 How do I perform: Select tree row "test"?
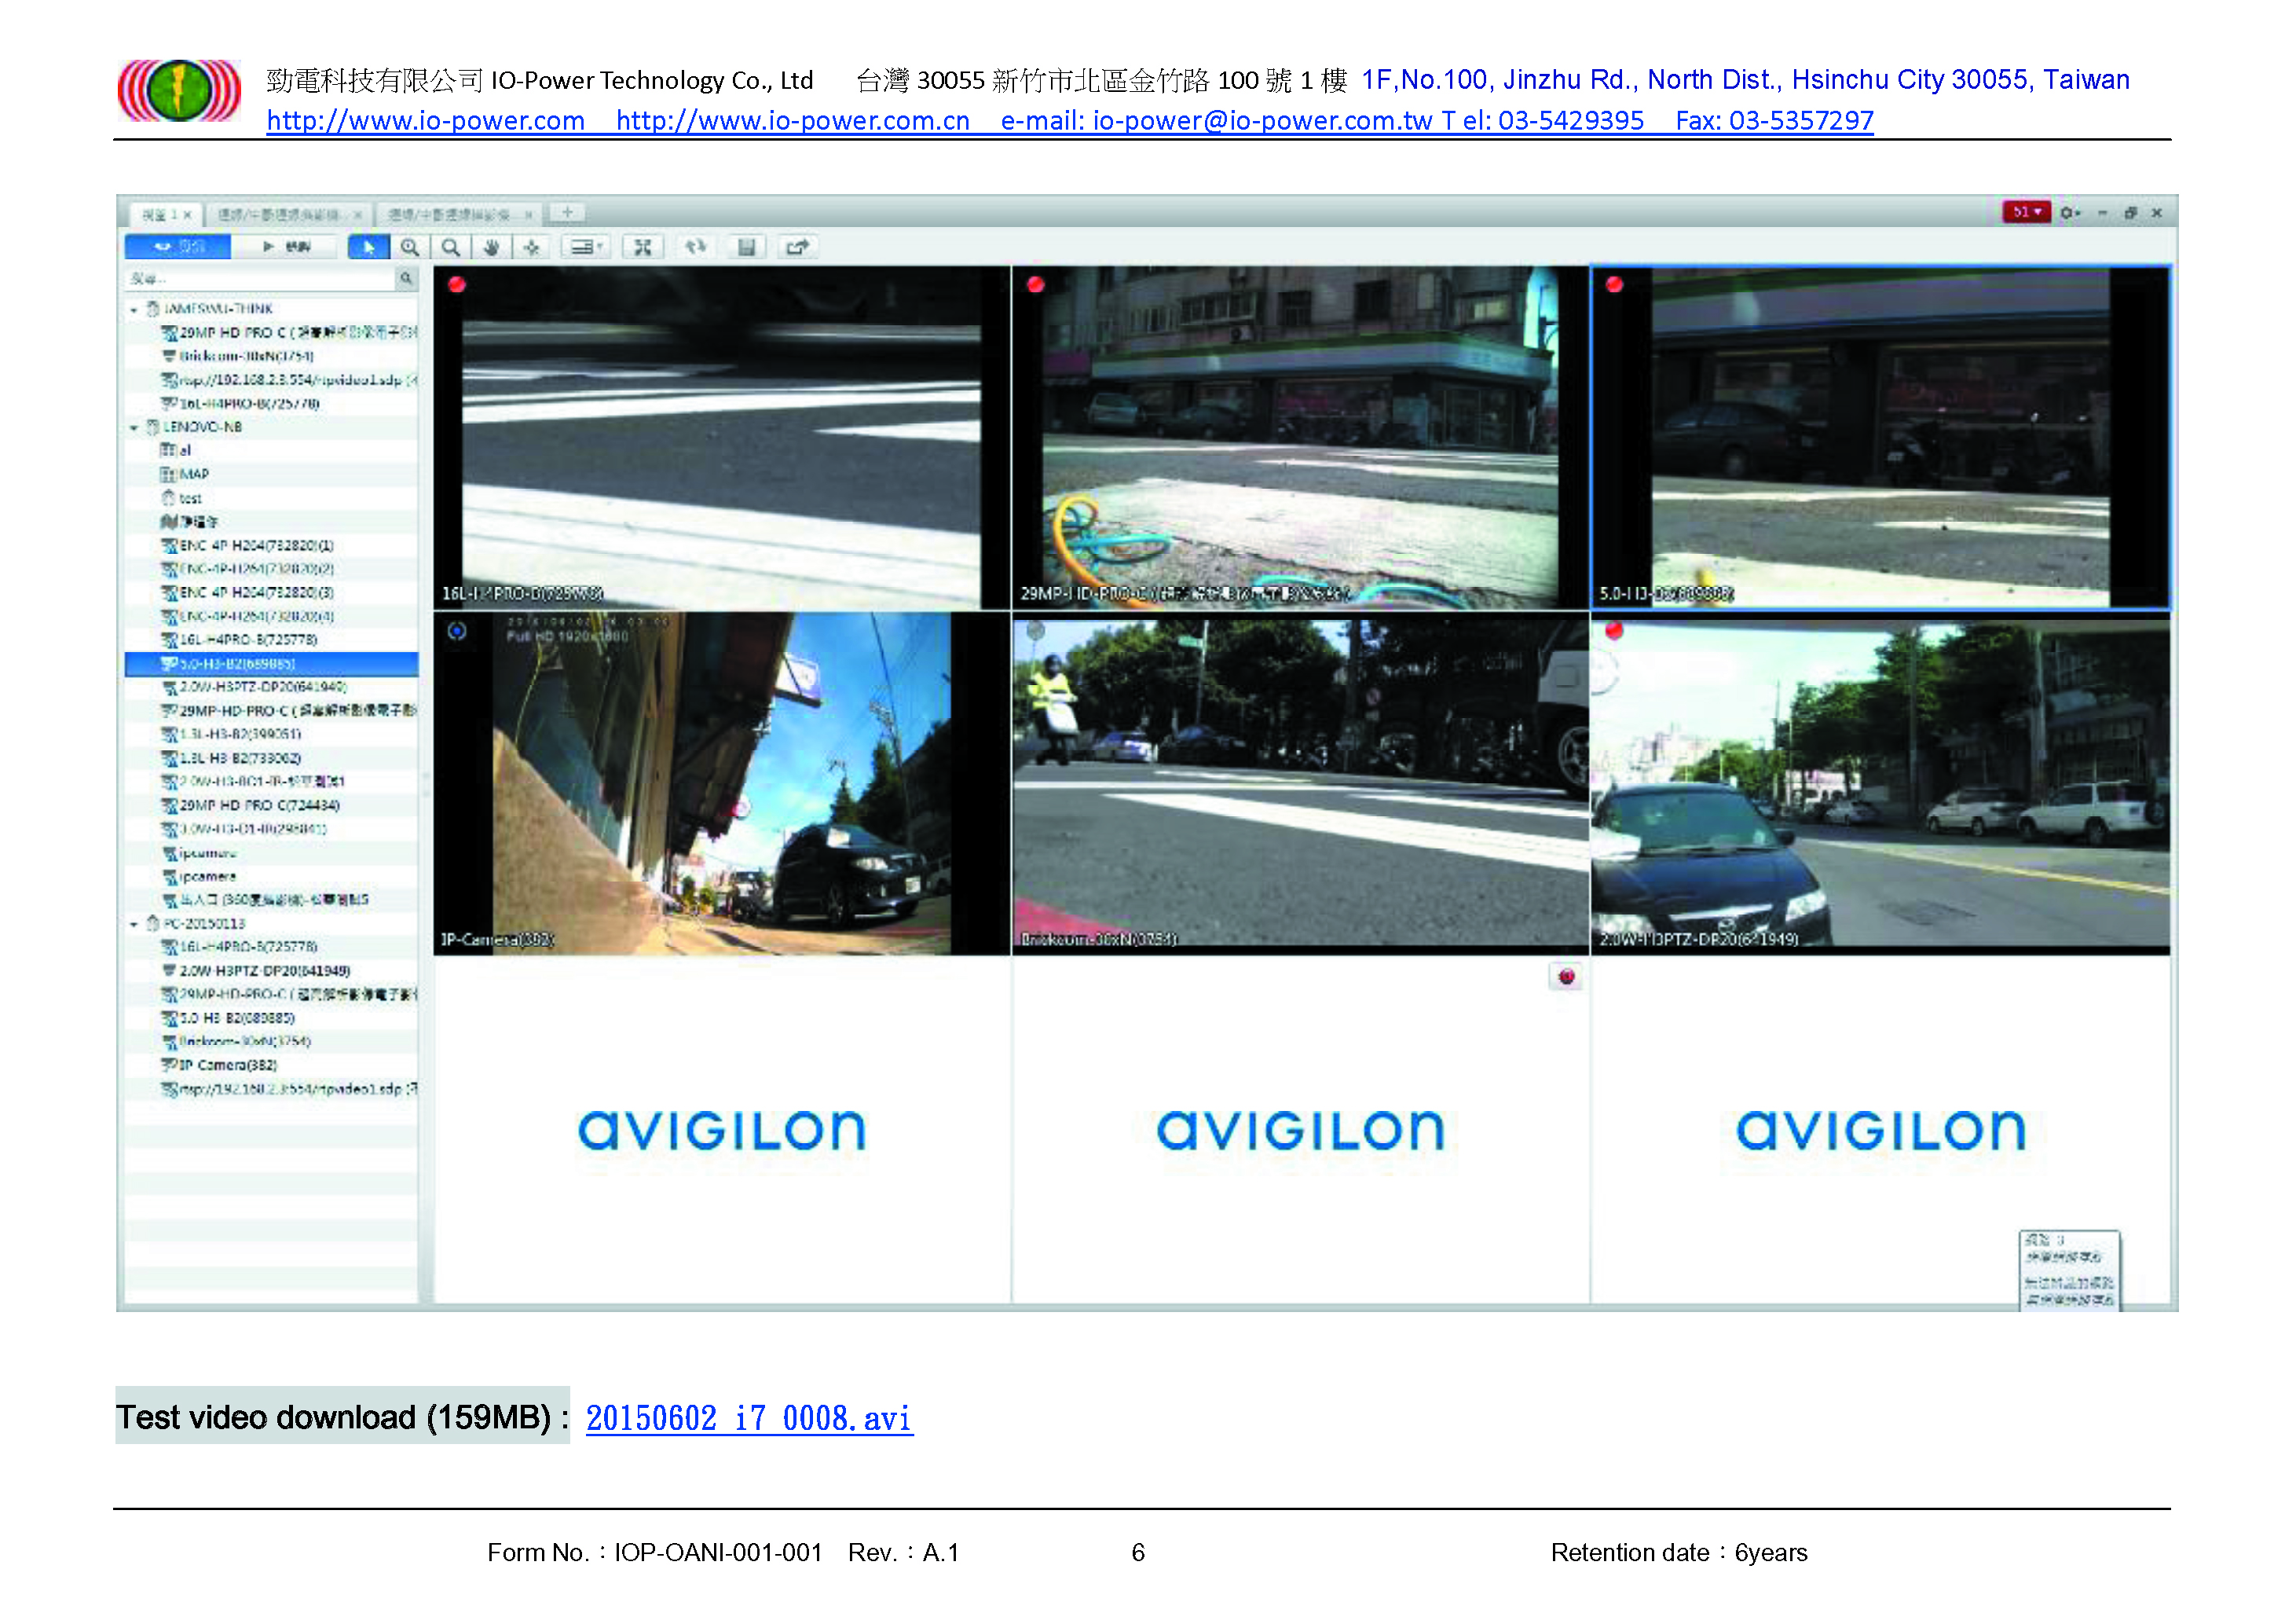pos(271,498)
